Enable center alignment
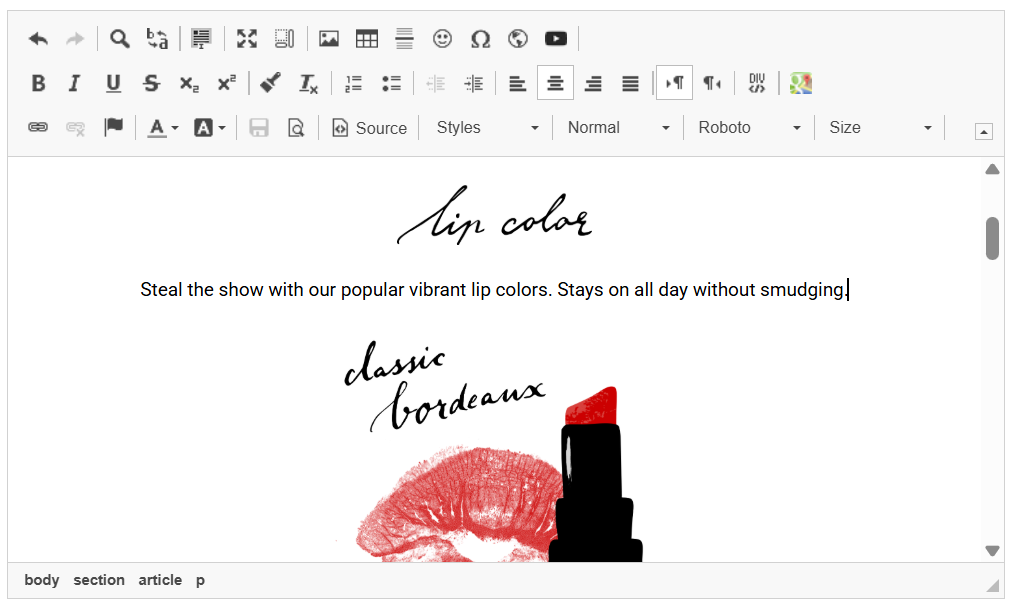Image resolution: width=1012 pixels, height=610 pixels. coord(555,83)
